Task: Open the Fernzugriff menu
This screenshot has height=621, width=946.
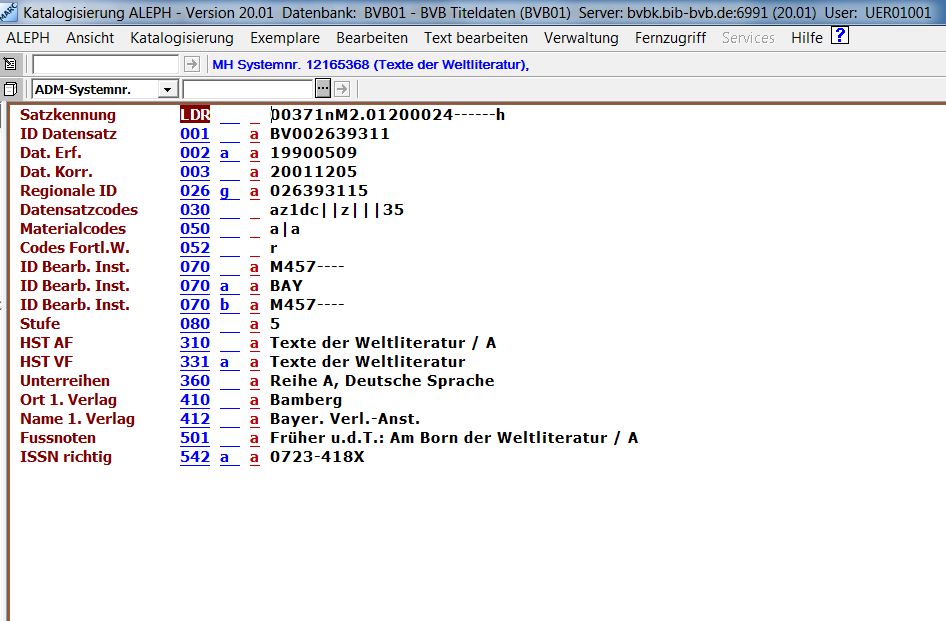Action: pyautogui.click(x=670, y=38)
